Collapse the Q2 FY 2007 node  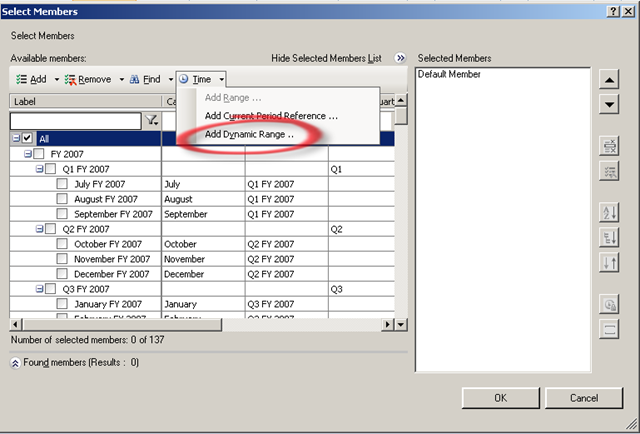coord(40,229)
